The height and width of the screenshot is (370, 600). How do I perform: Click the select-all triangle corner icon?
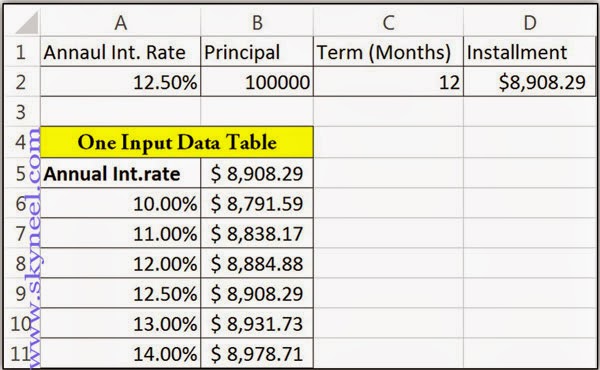coord(27,23)
